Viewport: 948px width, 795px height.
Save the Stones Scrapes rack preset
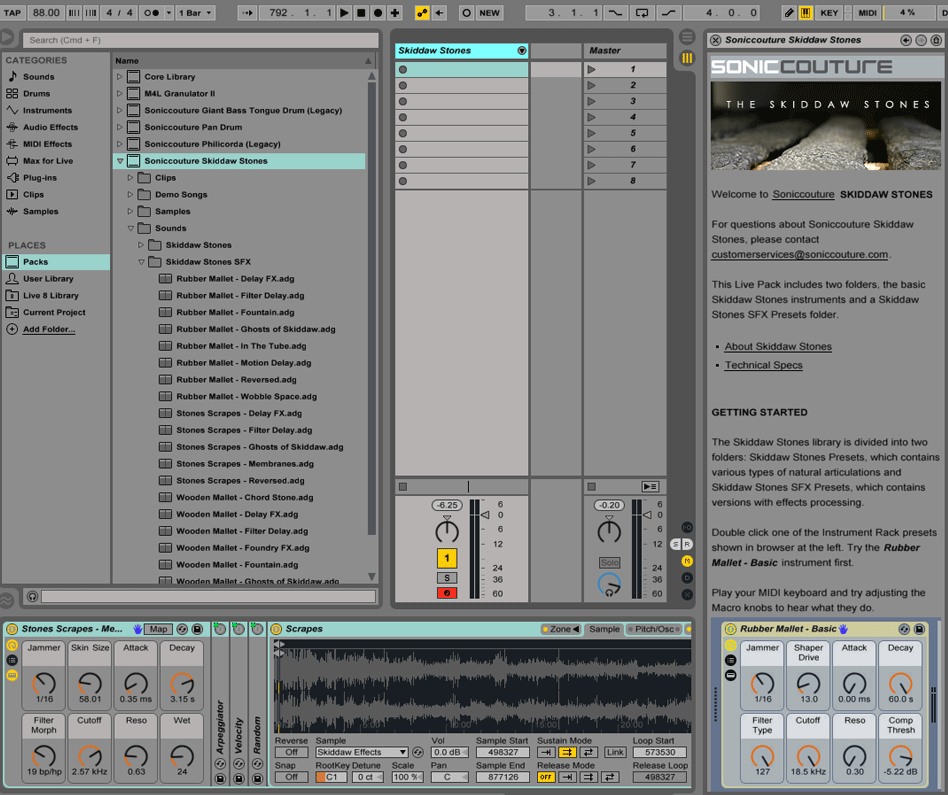click(x=197, y=629)
